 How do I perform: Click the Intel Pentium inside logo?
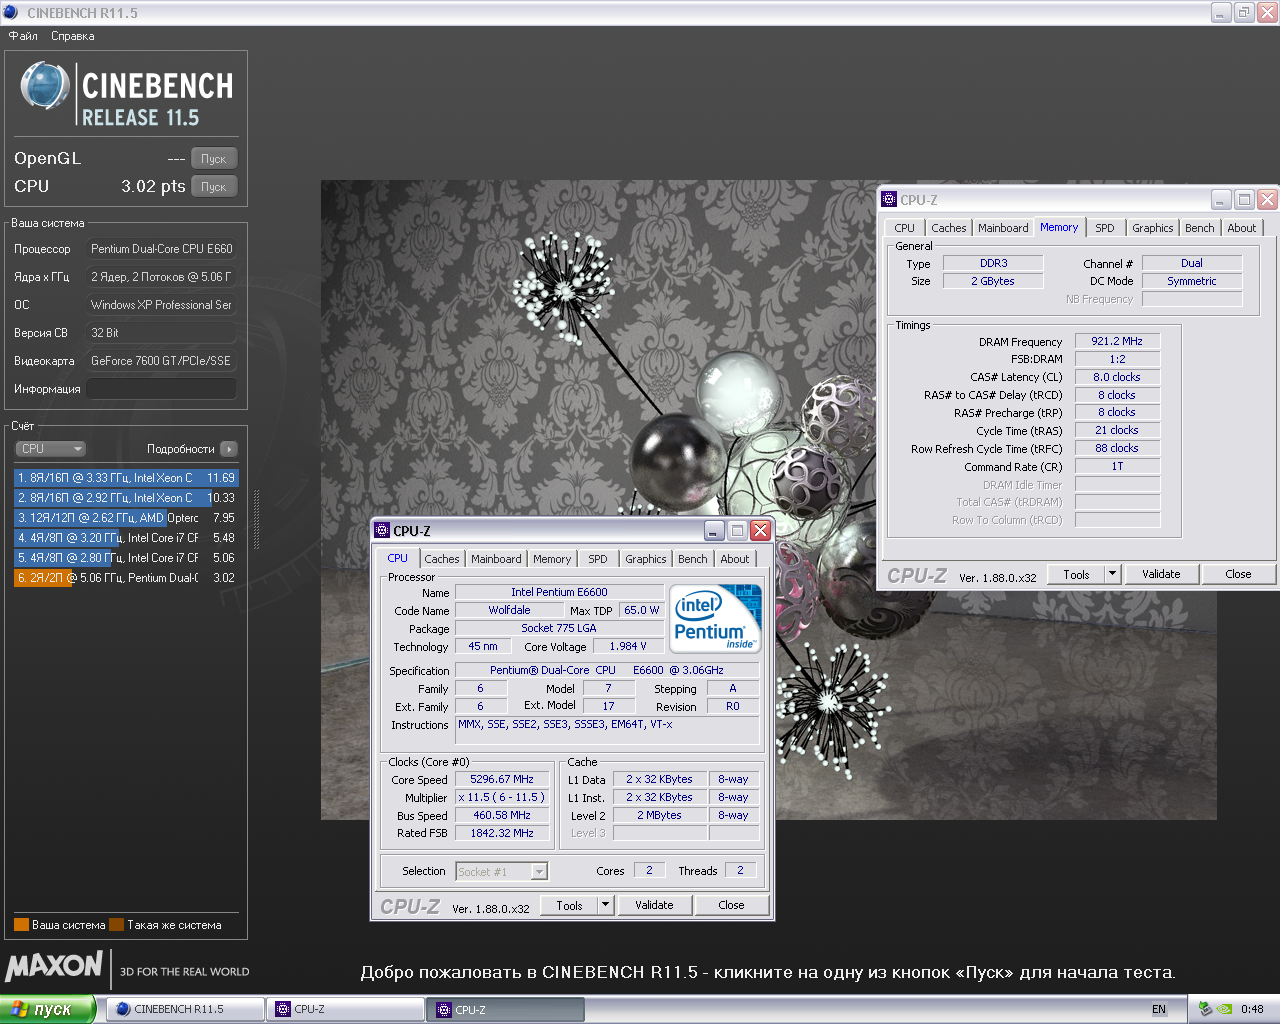(715, 617)
